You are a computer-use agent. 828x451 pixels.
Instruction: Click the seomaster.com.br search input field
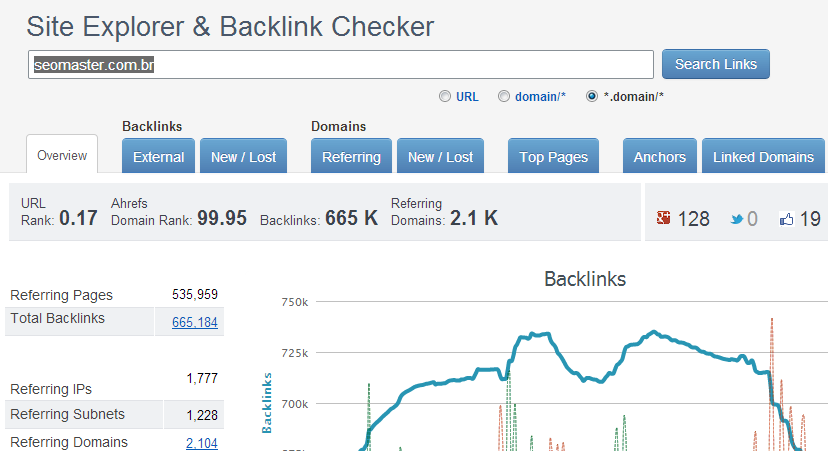[x=341, y=64]
